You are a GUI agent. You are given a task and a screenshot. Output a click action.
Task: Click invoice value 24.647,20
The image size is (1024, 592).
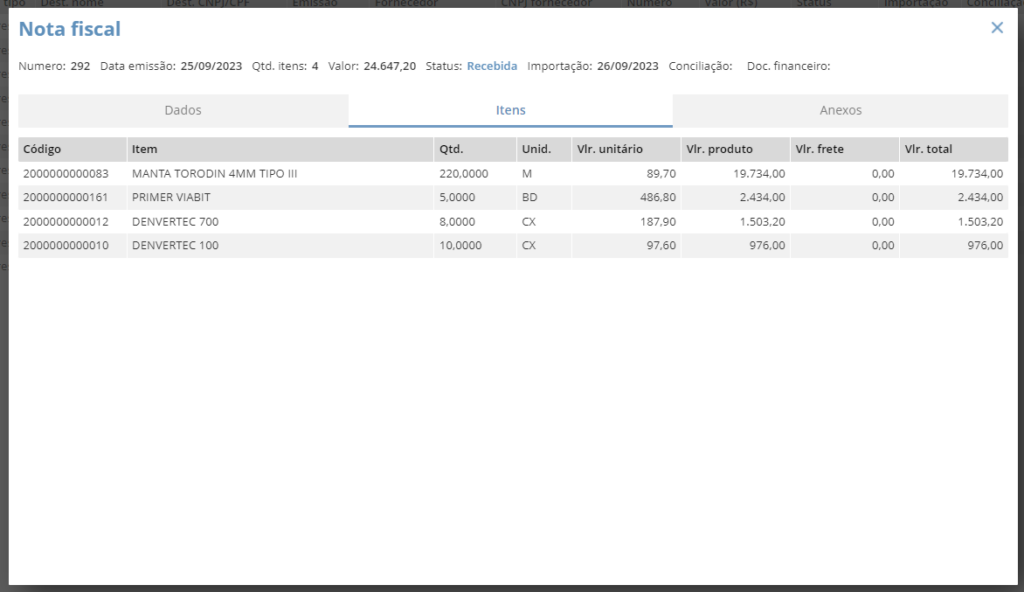[x=390, y=66]
